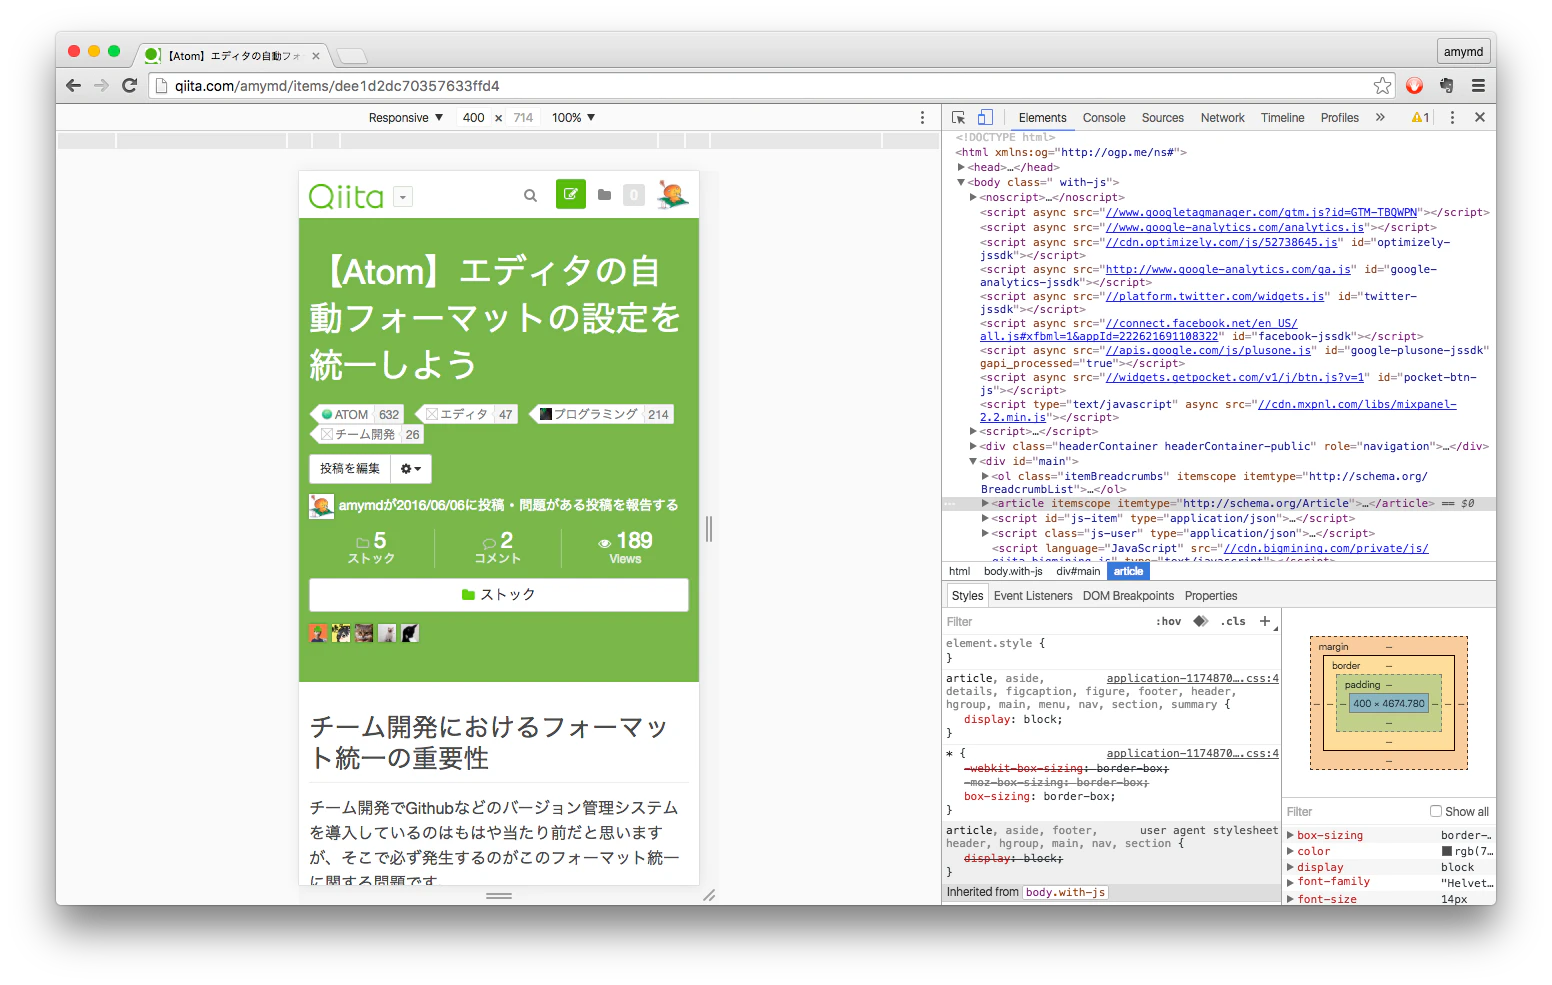Click the user avatar in Qiita header
Image resolution: width=1552 pixels, height=985 pixels.
pos(672,194)
